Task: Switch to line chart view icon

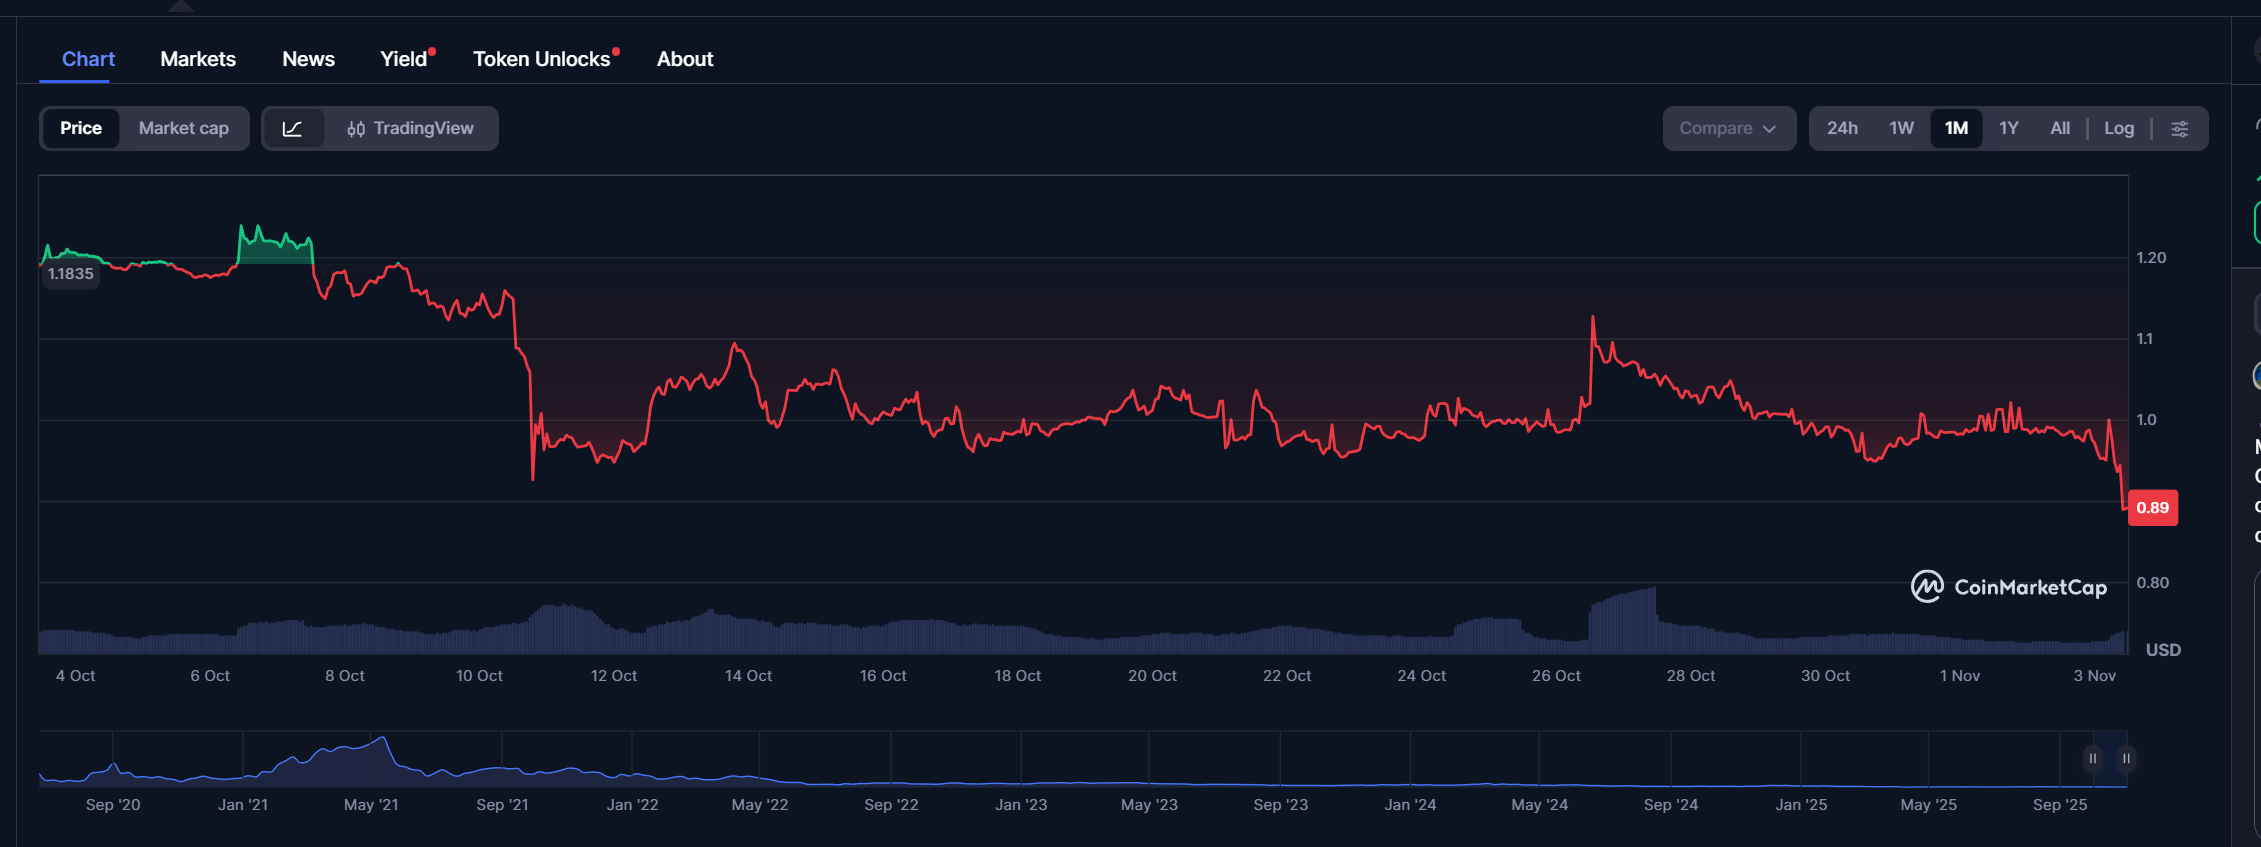Action: click(292, 129)
